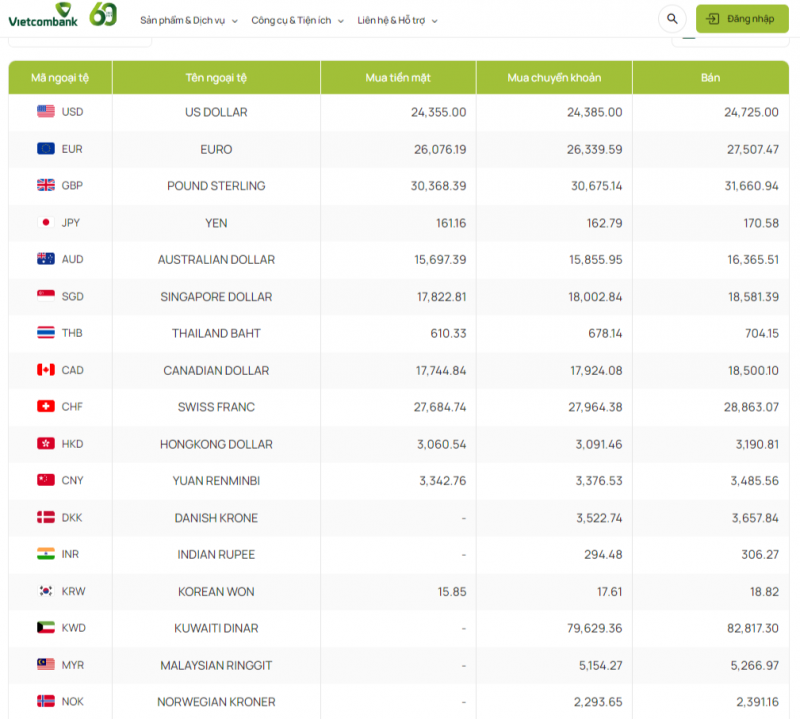Click the Kuwait flag icon for KWD
Viewport: 800px width, 719px height.
pyautogui.click(x=46, y=628)
